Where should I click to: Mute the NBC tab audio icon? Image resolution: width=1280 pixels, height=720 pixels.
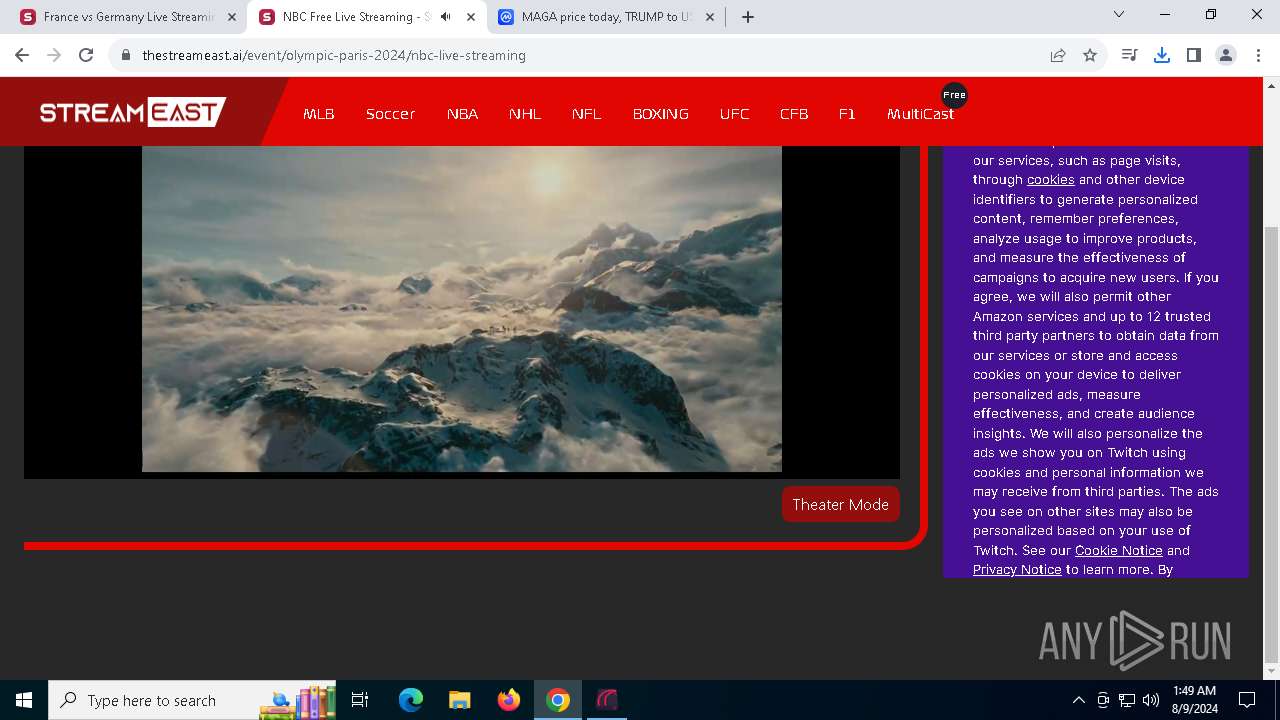click(x=445, y=17)
